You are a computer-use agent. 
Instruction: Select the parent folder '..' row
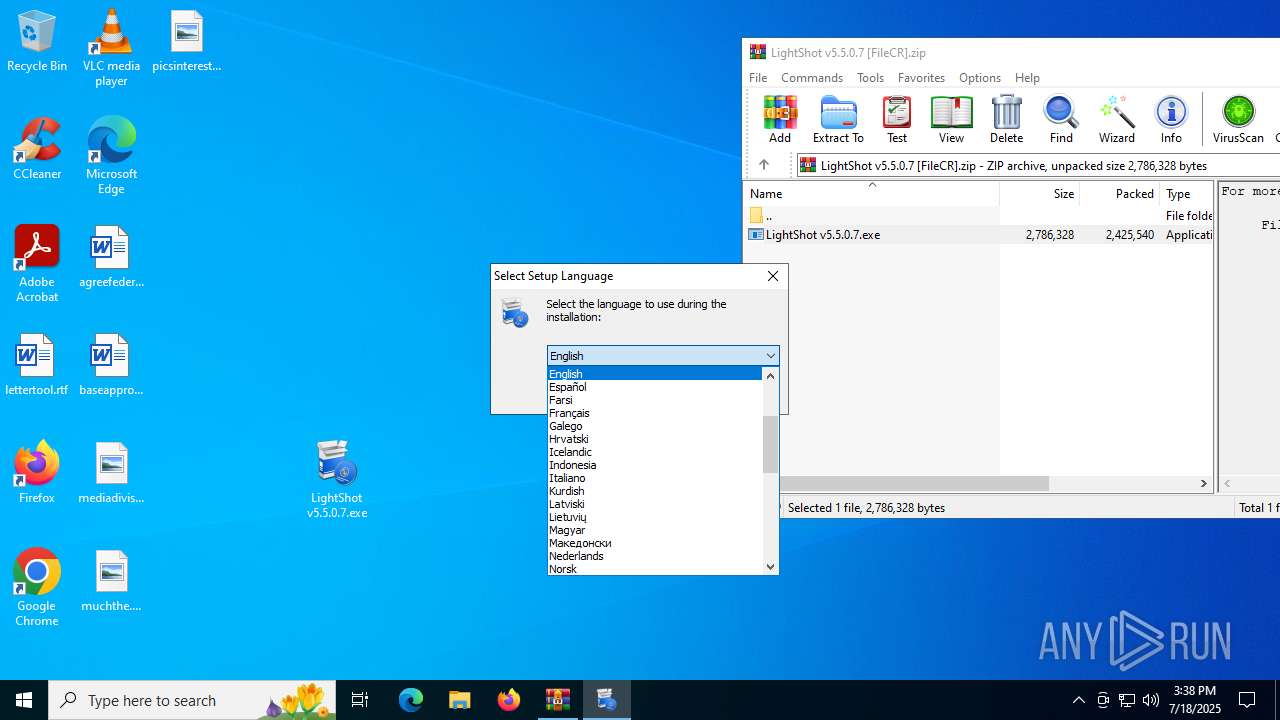tap(978, 216)
